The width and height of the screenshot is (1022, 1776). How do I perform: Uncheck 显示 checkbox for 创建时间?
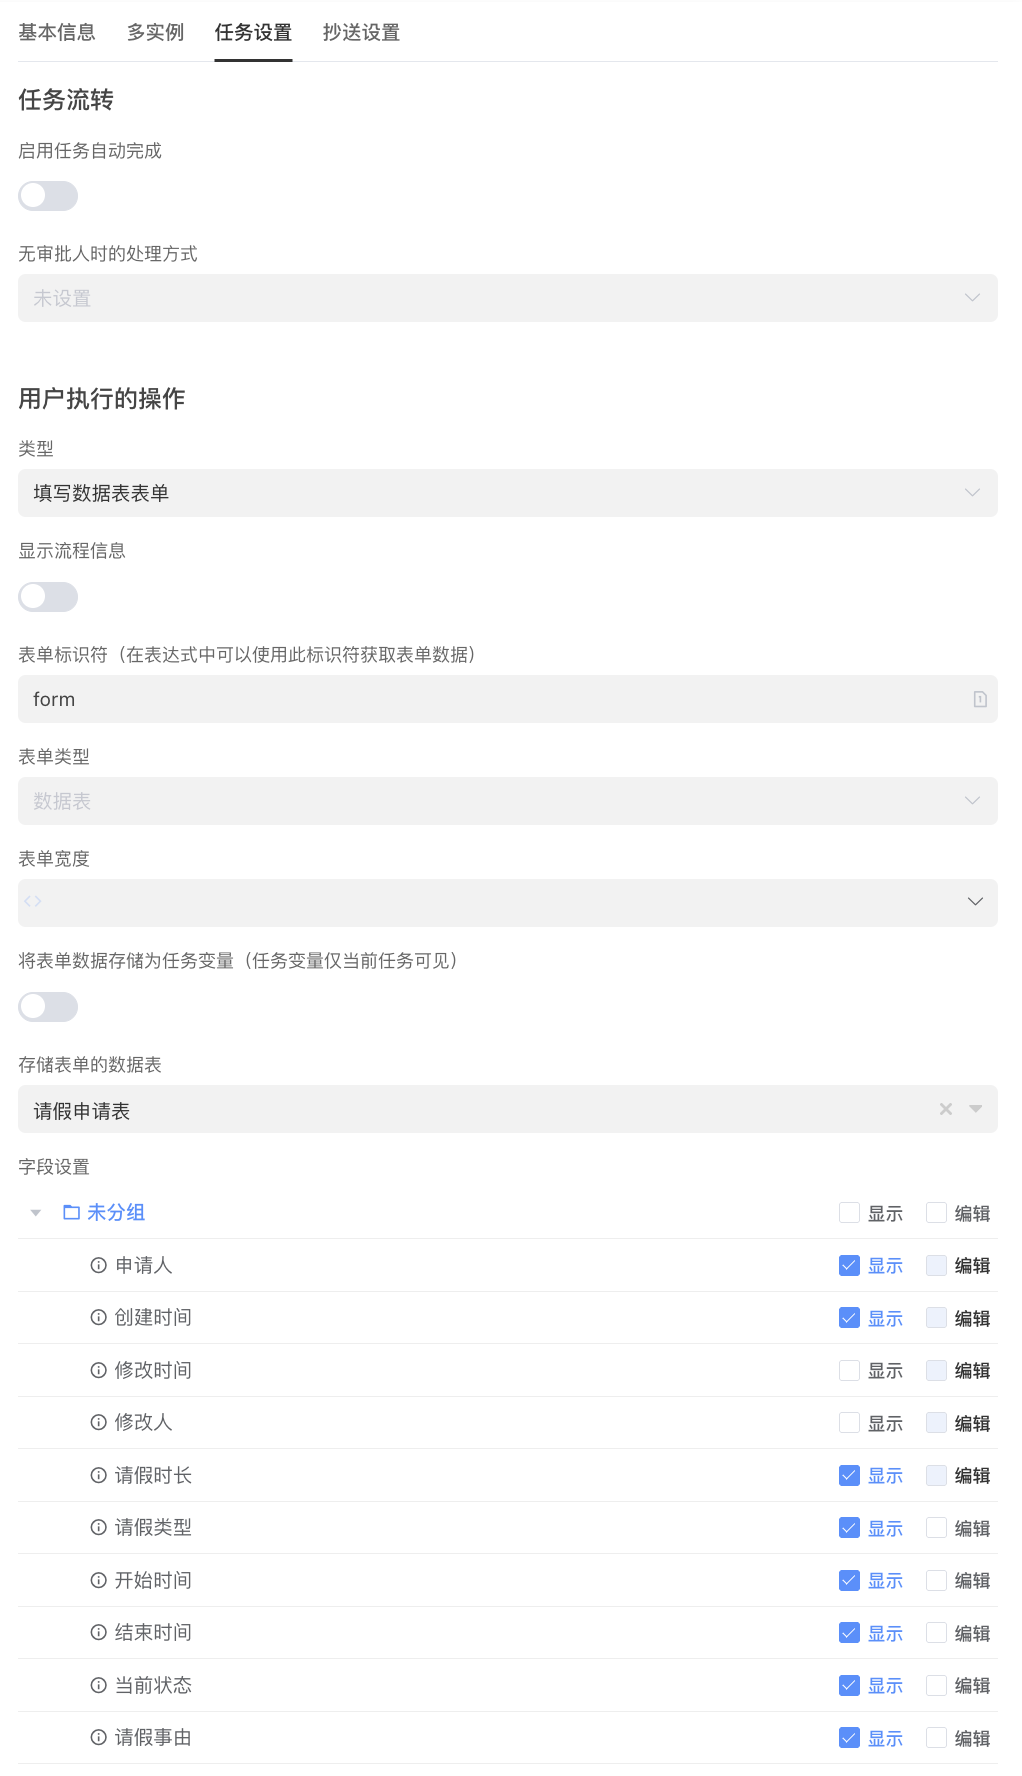pos(849,1318)
